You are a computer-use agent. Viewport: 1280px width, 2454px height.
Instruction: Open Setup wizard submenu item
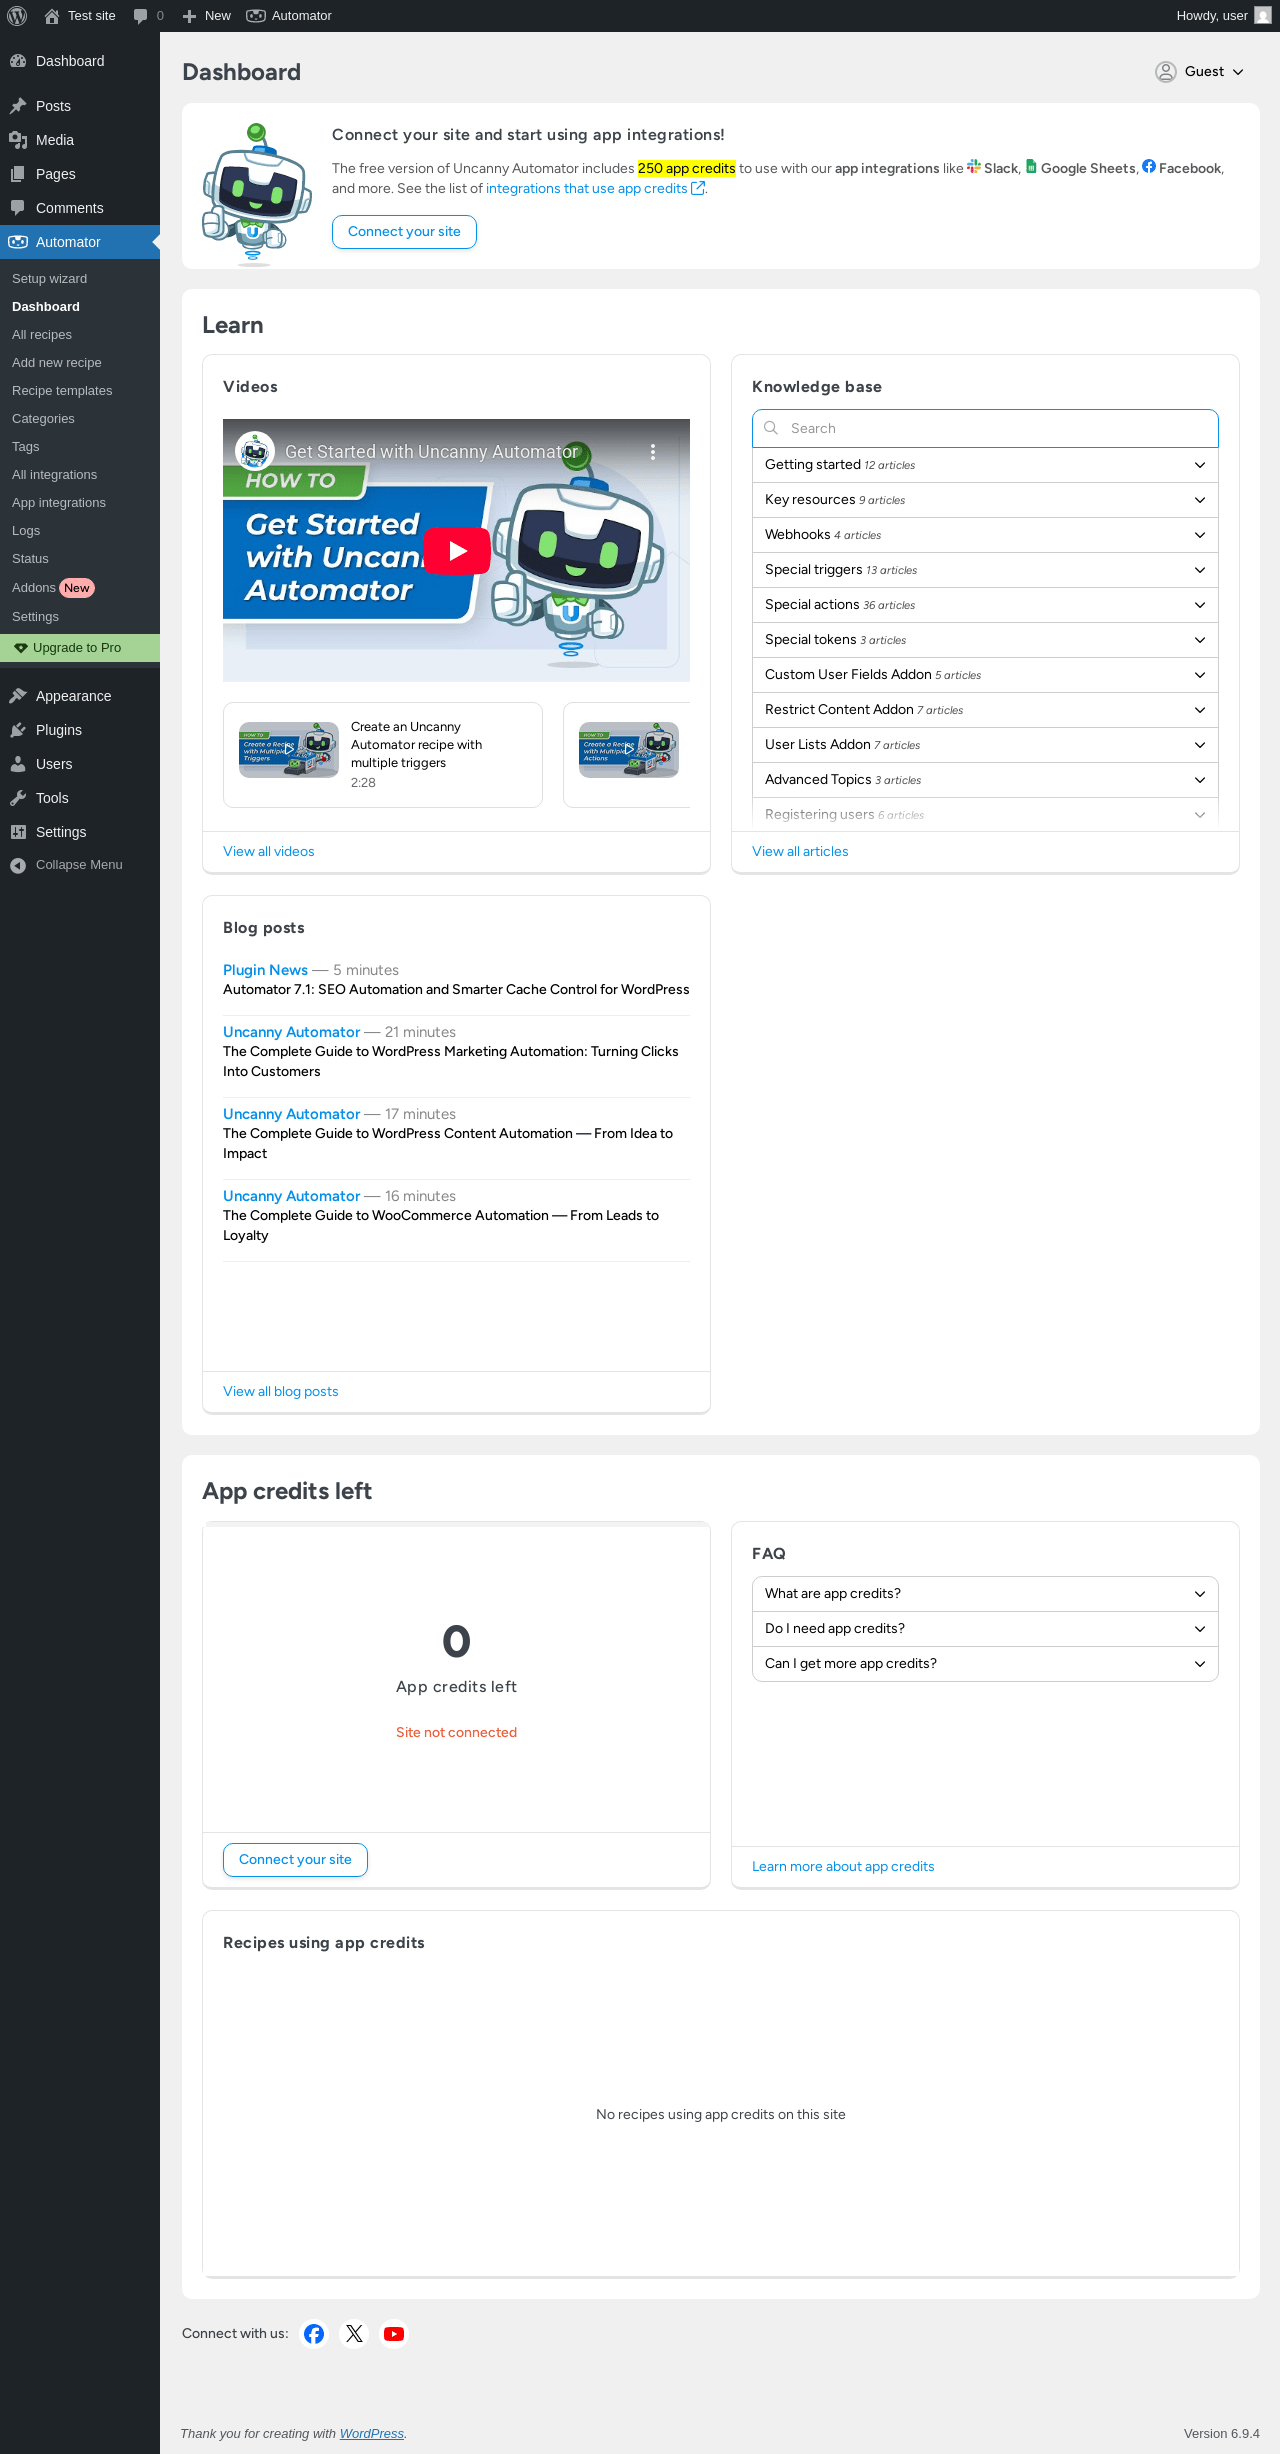pos(80,279)
